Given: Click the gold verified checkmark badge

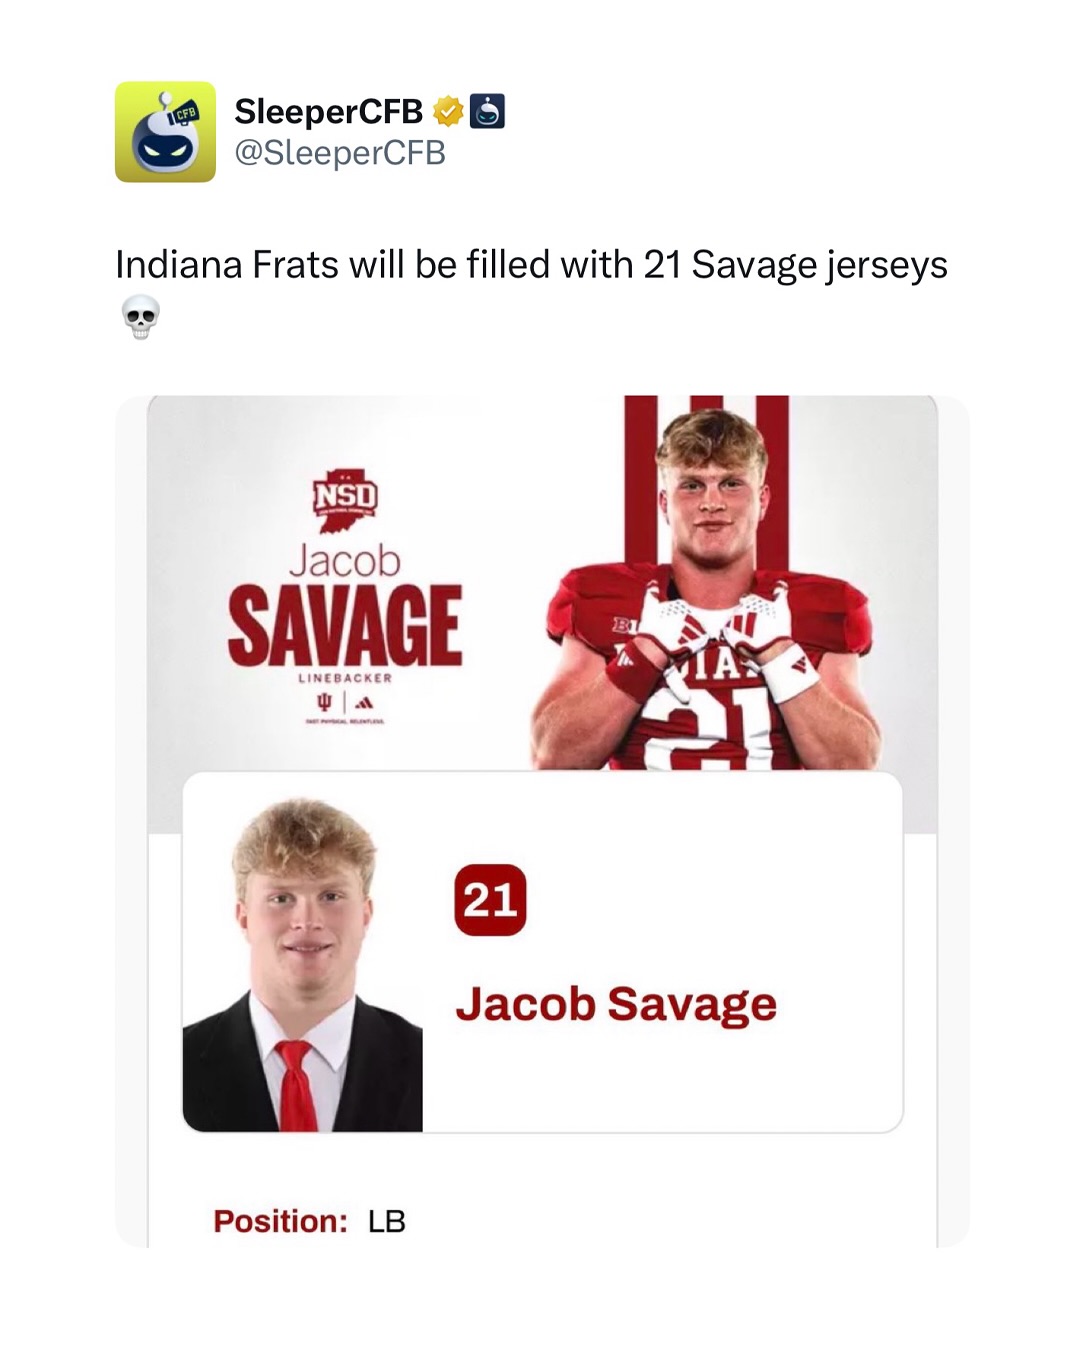Looking at the screenshot, I should click(x=449, y=112).
